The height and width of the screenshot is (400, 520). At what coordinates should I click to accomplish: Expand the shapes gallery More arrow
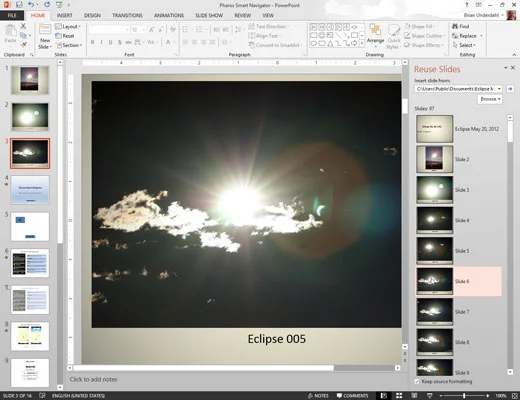362,43
